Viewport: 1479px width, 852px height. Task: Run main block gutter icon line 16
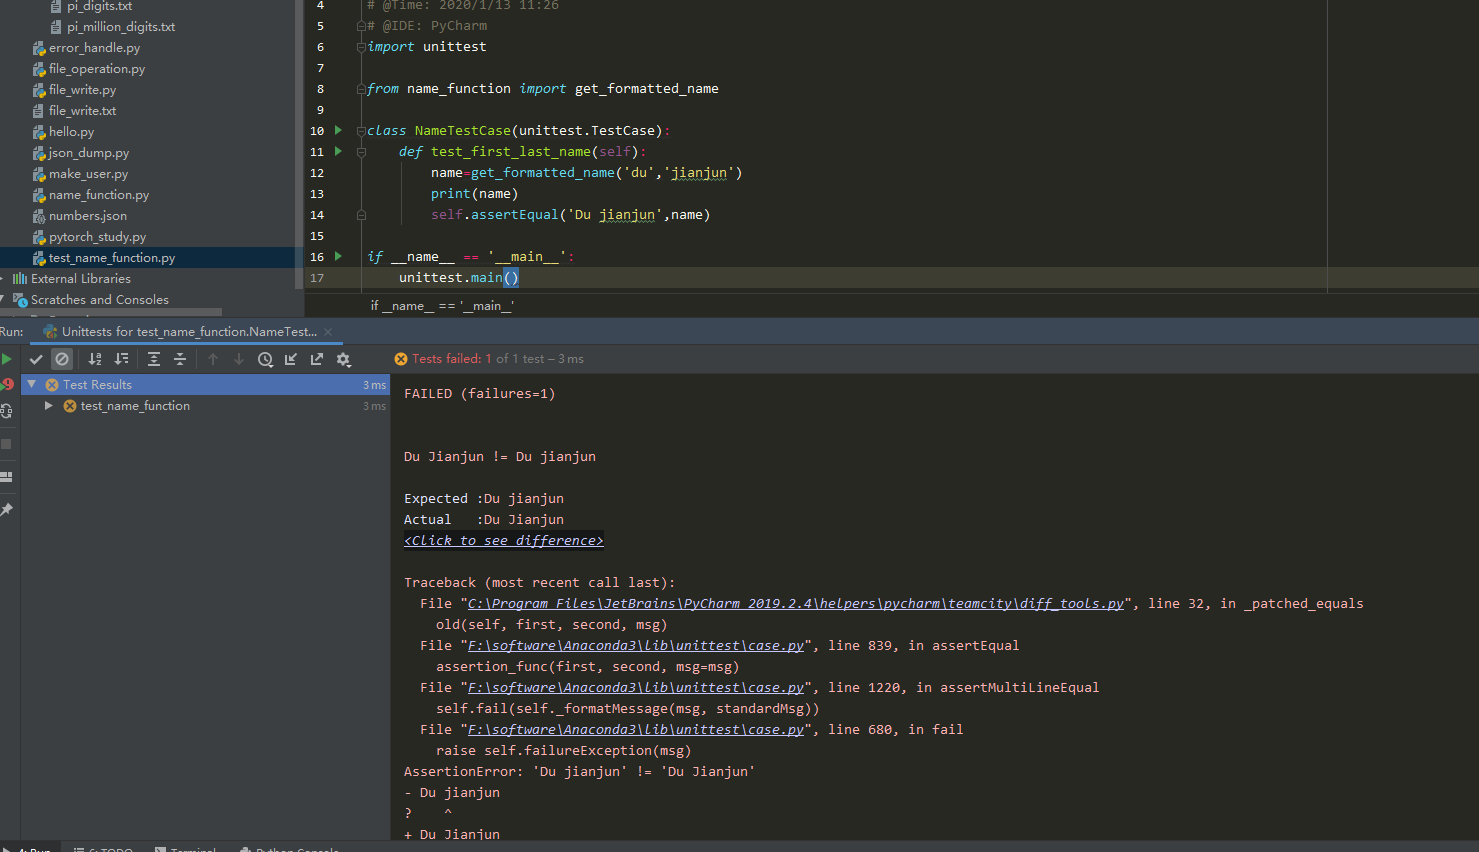(x=338, y=256)
